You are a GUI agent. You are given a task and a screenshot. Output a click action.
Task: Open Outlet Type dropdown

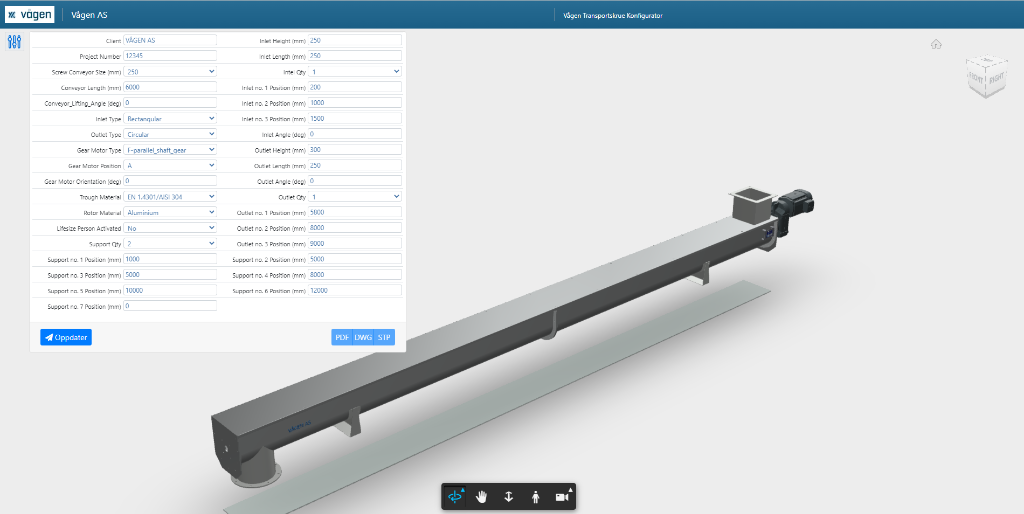coord(170,134)
